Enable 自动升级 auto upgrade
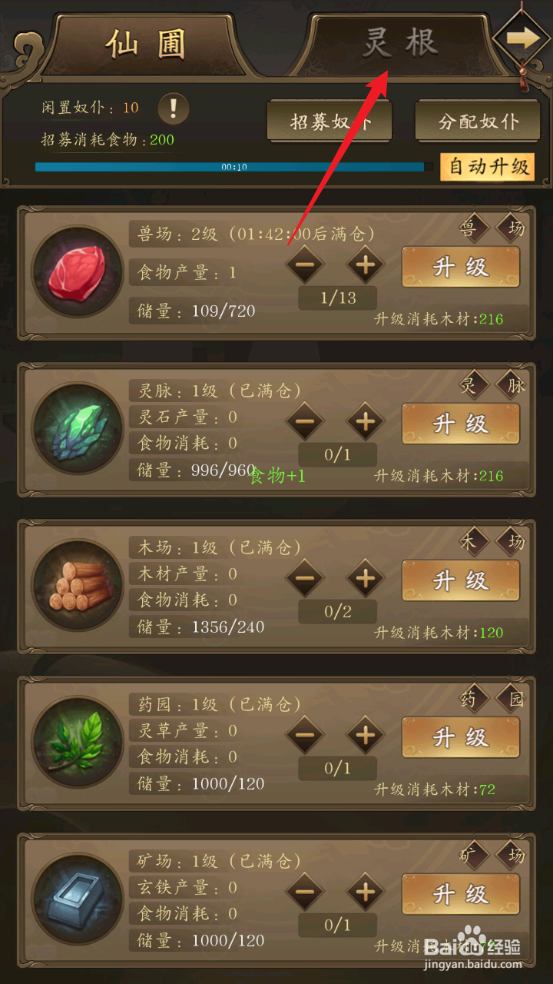This screenshot has width=553, height=984. click(488, 167)
